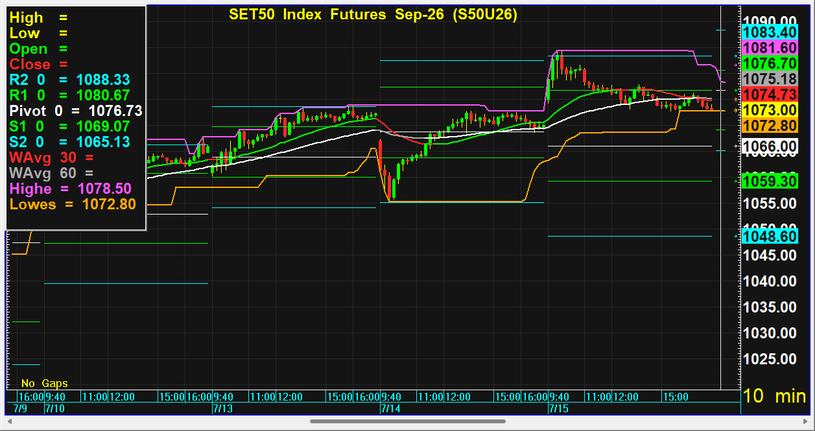Select the 1048.60 cyan price label
This screenshot has height=431, width=815.
[770, 237]
